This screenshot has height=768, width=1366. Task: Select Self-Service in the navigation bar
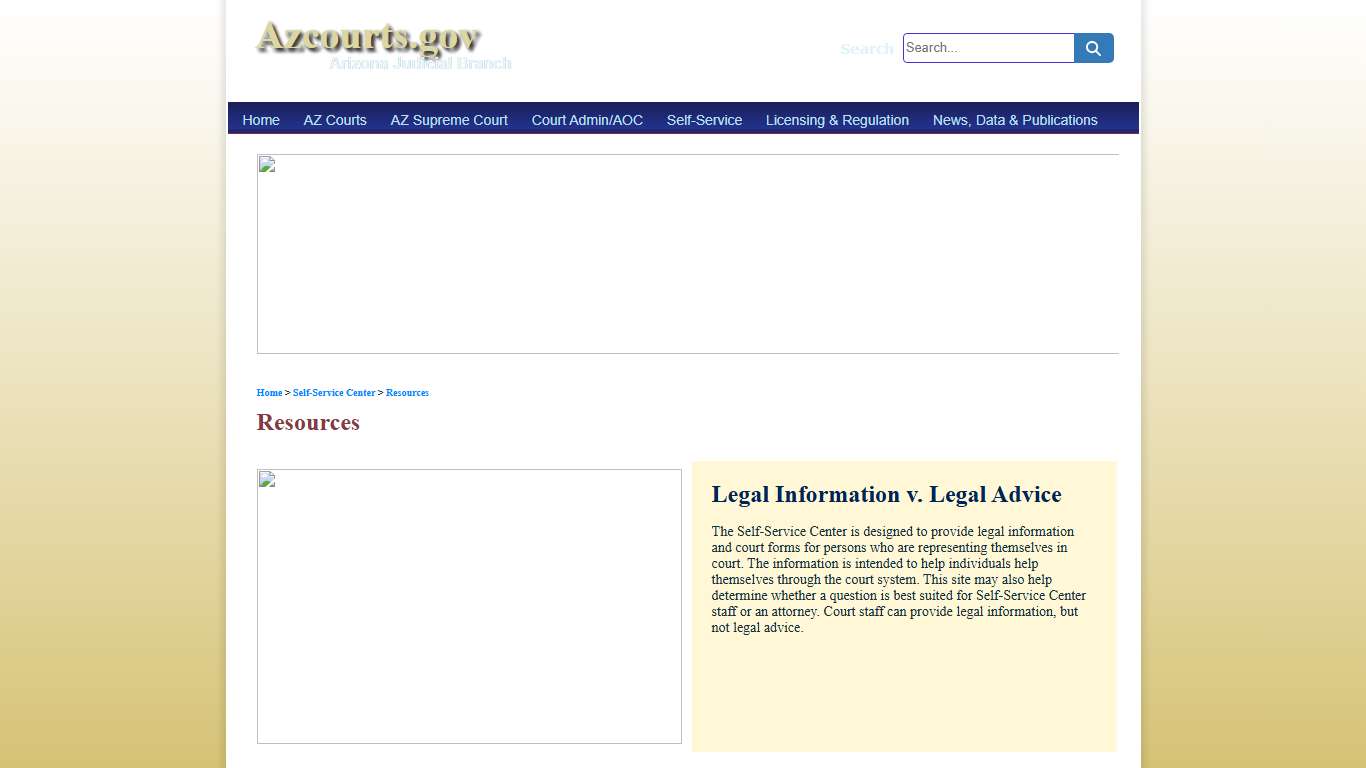[x=704, y=119]
